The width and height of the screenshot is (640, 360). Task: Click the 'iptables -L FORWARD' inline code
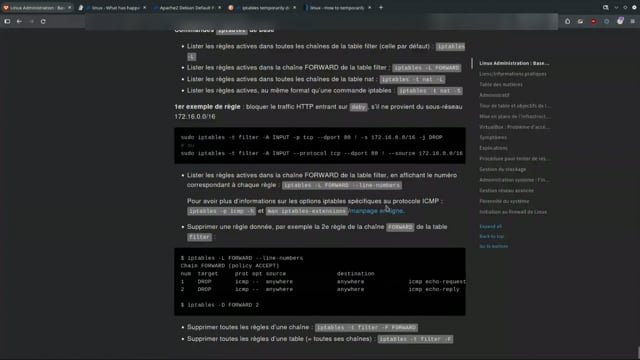coord(427,68)
